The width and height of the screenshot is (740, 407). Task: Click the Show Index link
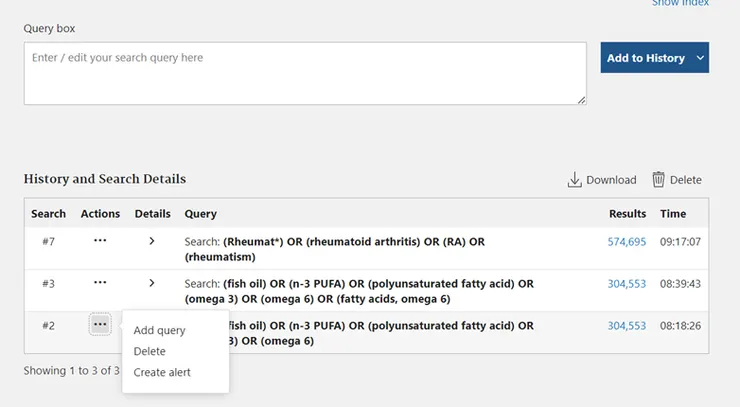pos(680,3)
